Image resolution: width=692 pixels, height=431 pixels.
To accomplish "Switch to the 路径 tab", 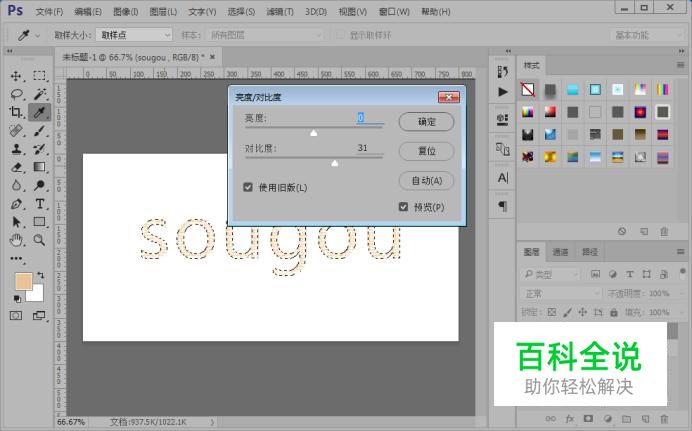I will pos(590,252).
